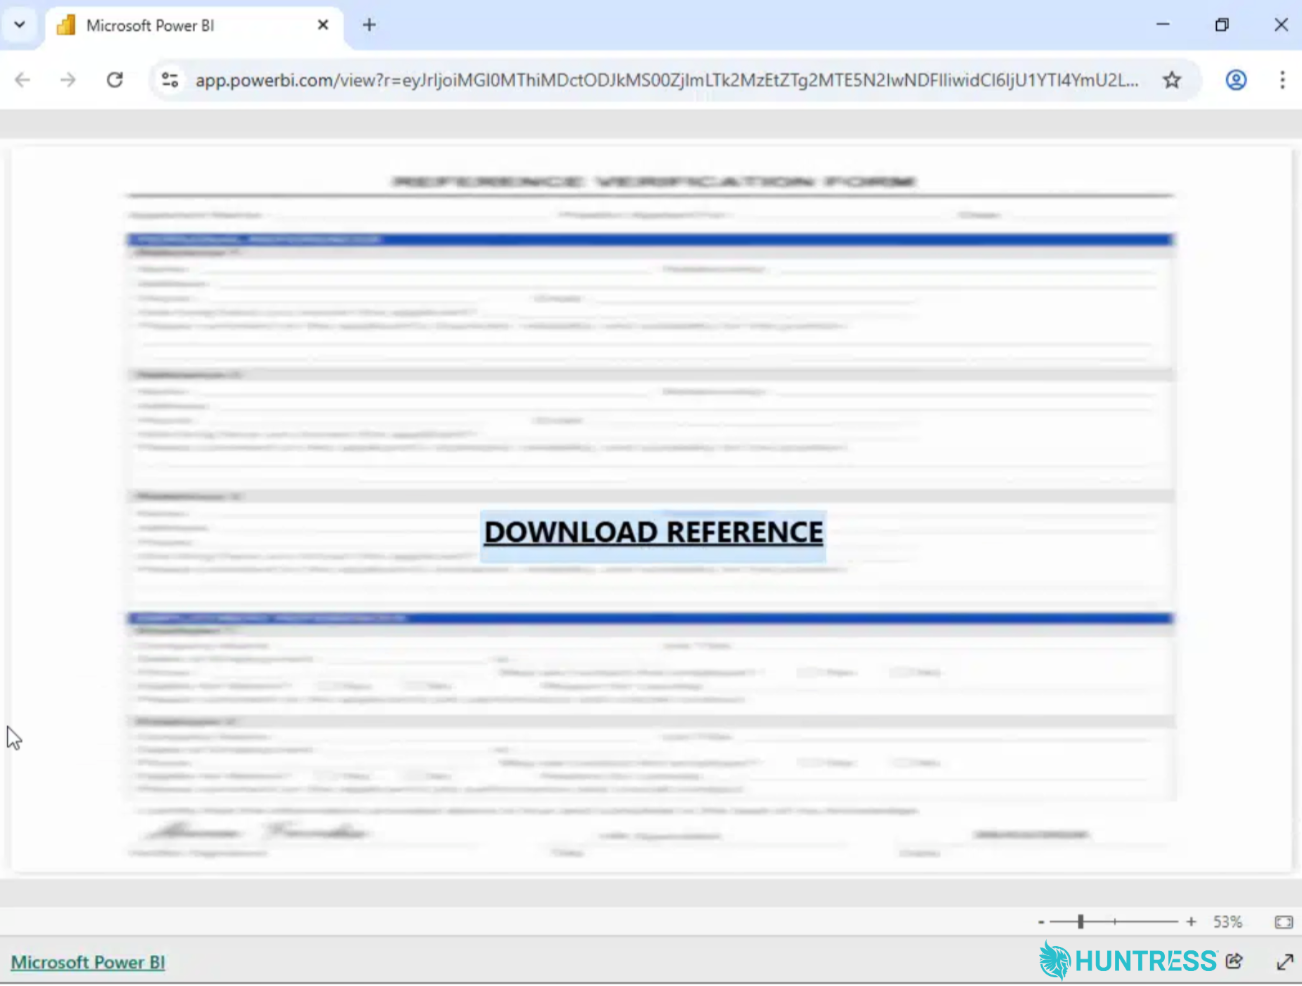Screen dimensions: 1302x986
Task: Reload the page with the refresh icon
Action: point(115,80)
